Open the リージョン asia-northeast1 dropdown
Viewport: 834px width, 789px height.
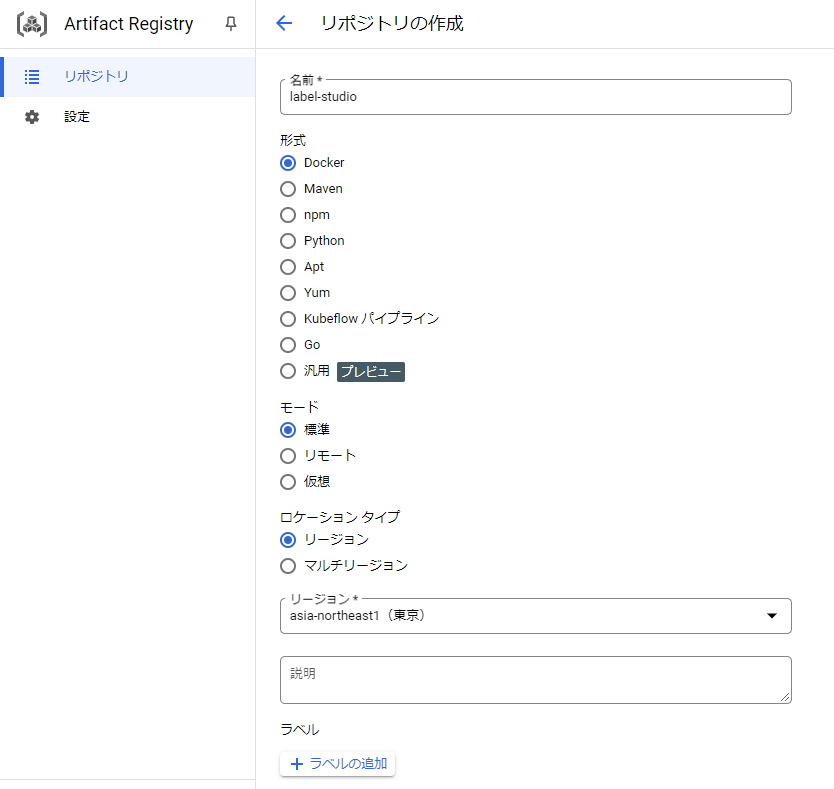coord(536,616)
